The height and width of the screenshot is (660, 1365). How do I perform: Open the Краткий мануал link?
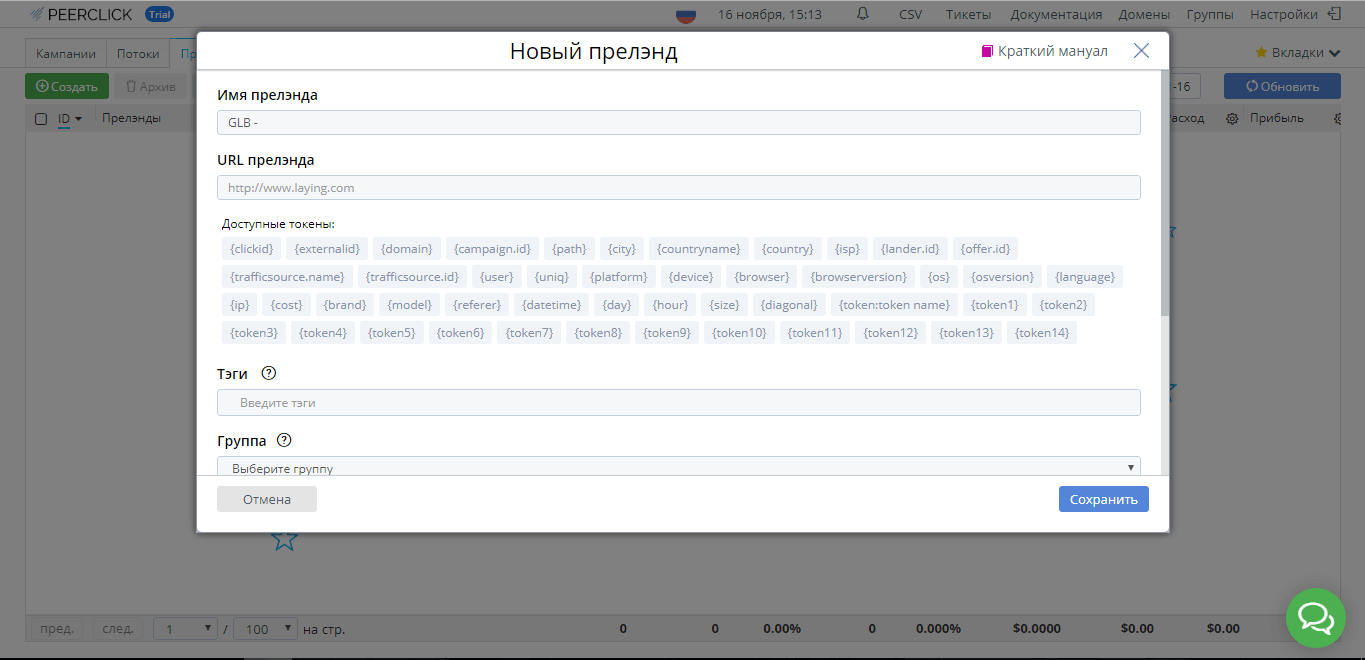pos(1045,51)
